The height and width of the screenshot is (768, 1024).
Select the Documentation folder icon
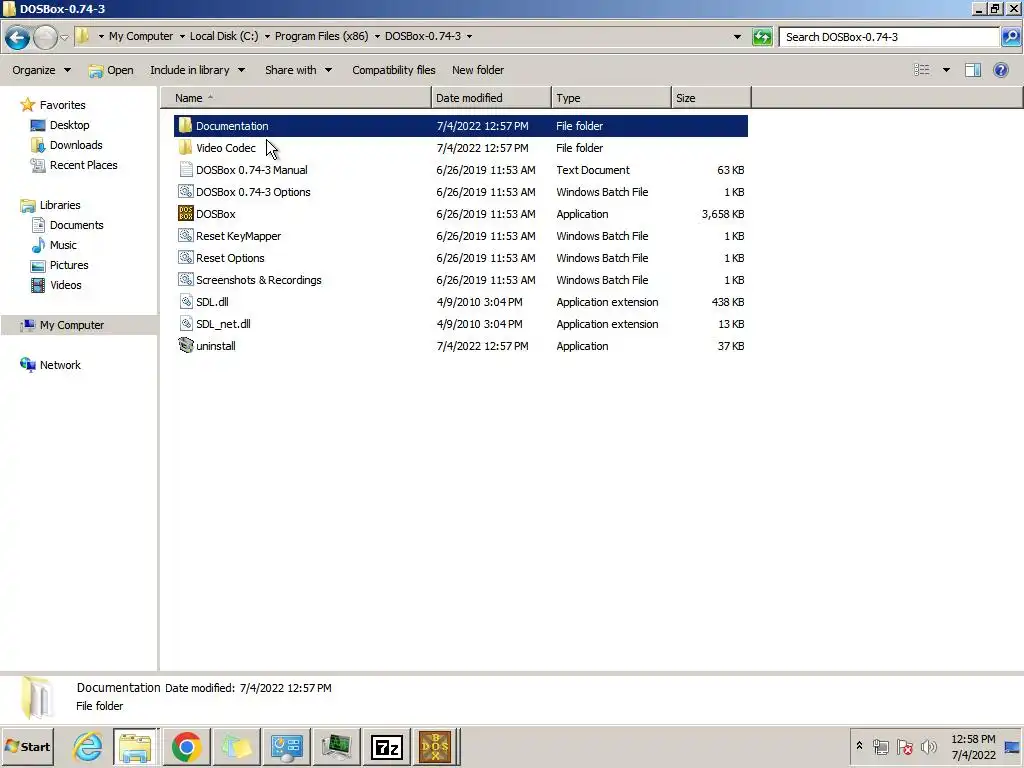(185, 125)
